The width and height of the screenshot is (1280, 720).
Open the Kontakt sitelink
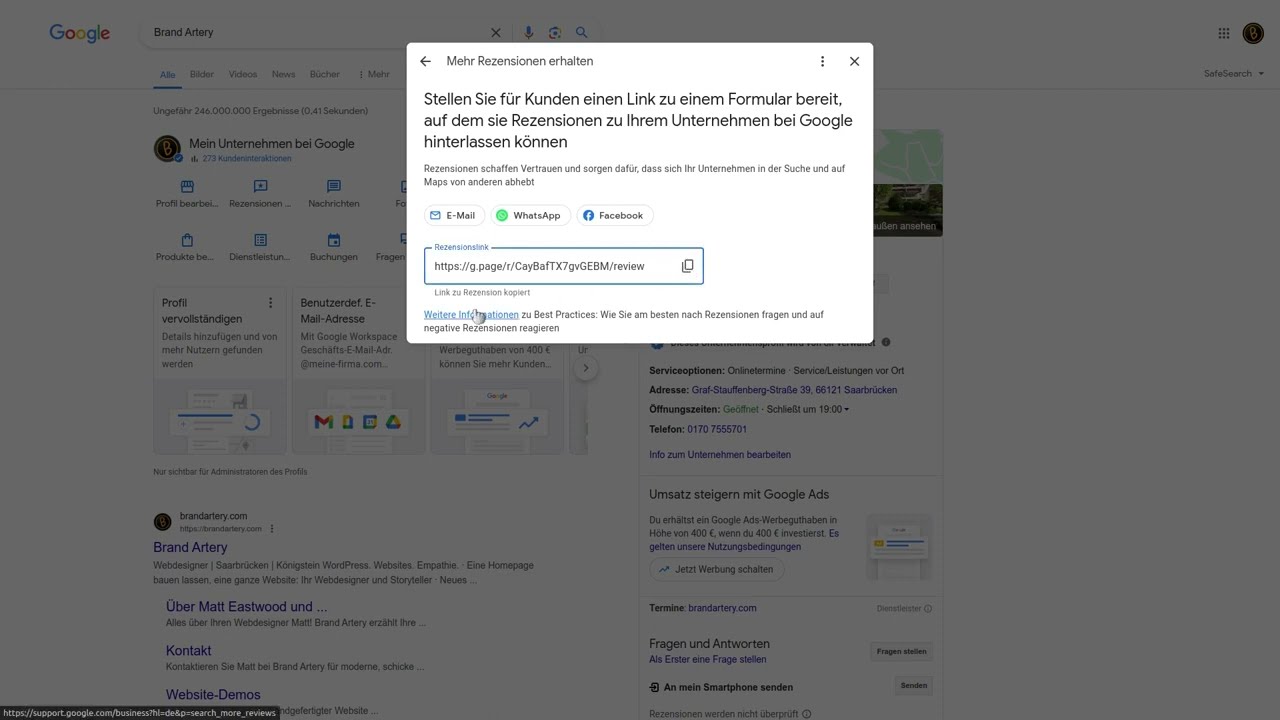(x=188, y=650)
